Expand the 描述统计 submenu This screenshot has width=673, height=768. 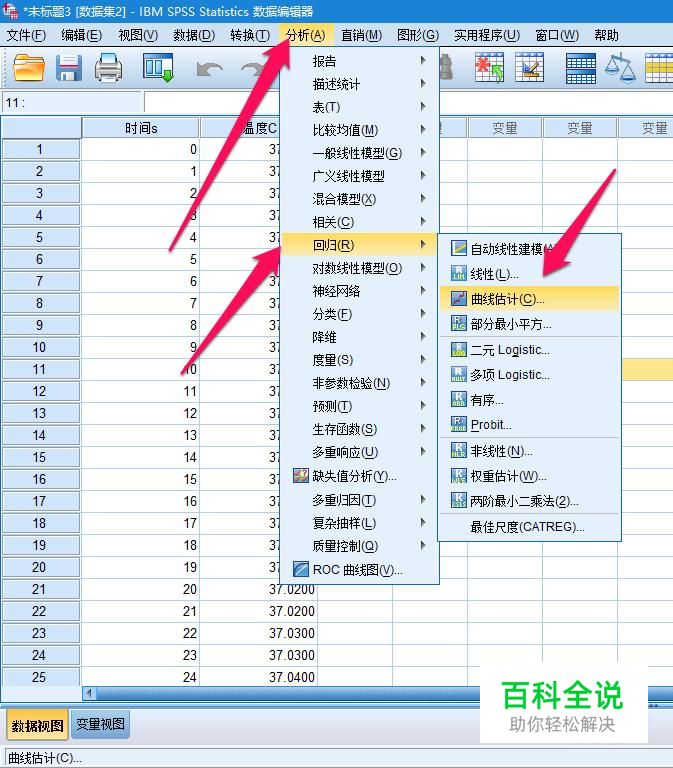coord(360,84)
